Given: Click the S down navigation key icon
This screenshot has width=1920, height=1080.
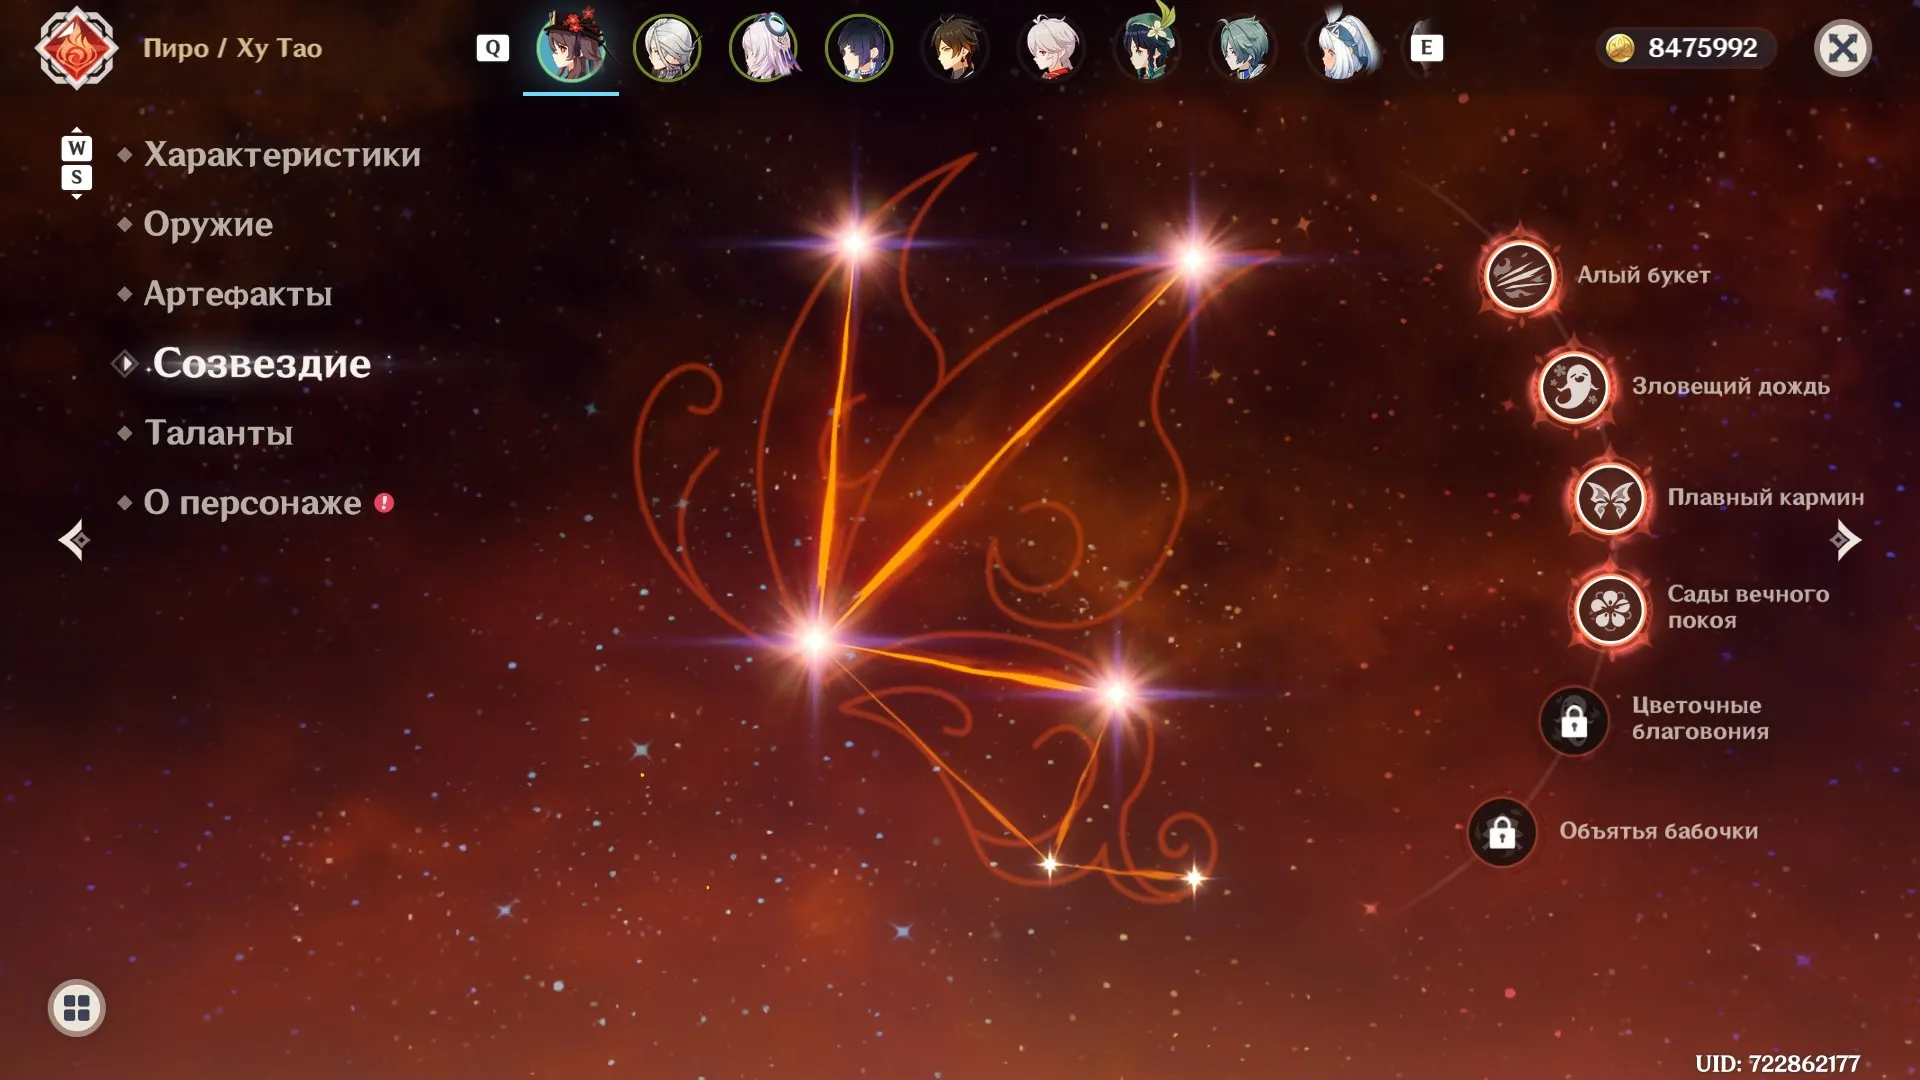Looking at the screenshot, I should point(77,178).
